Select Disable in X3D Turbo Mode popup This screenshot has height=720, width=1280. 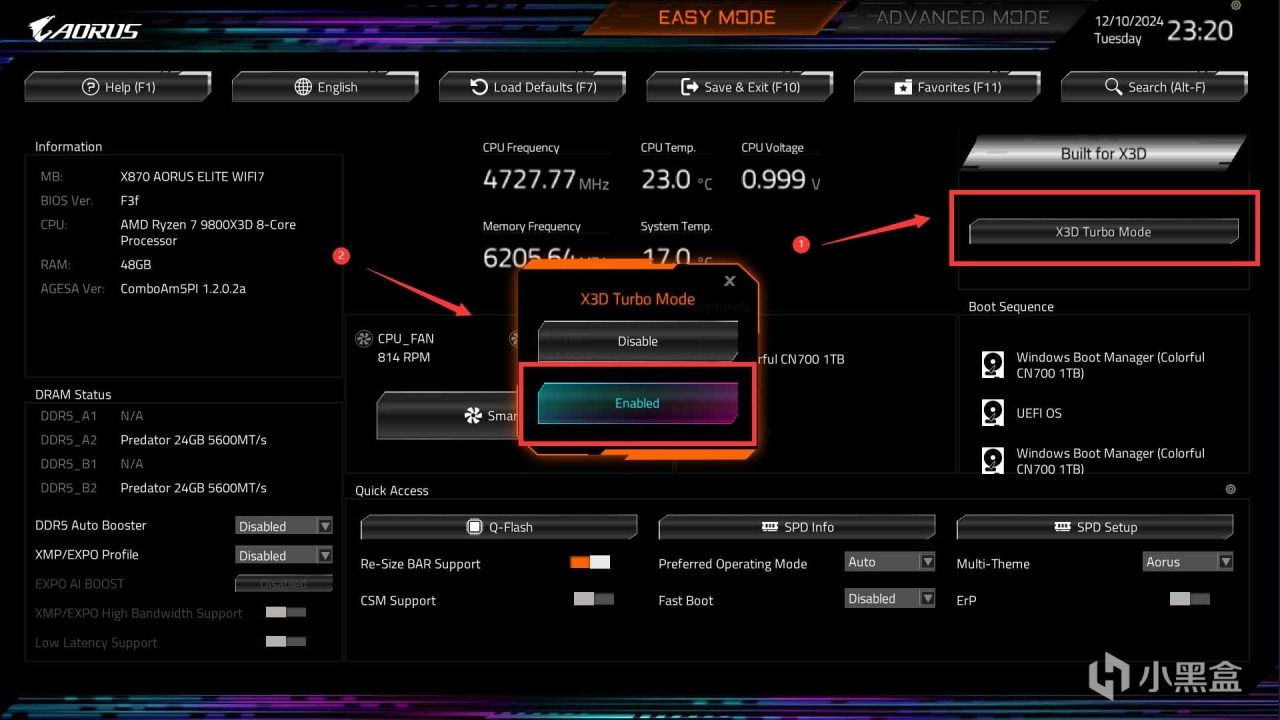click(638, 341)
